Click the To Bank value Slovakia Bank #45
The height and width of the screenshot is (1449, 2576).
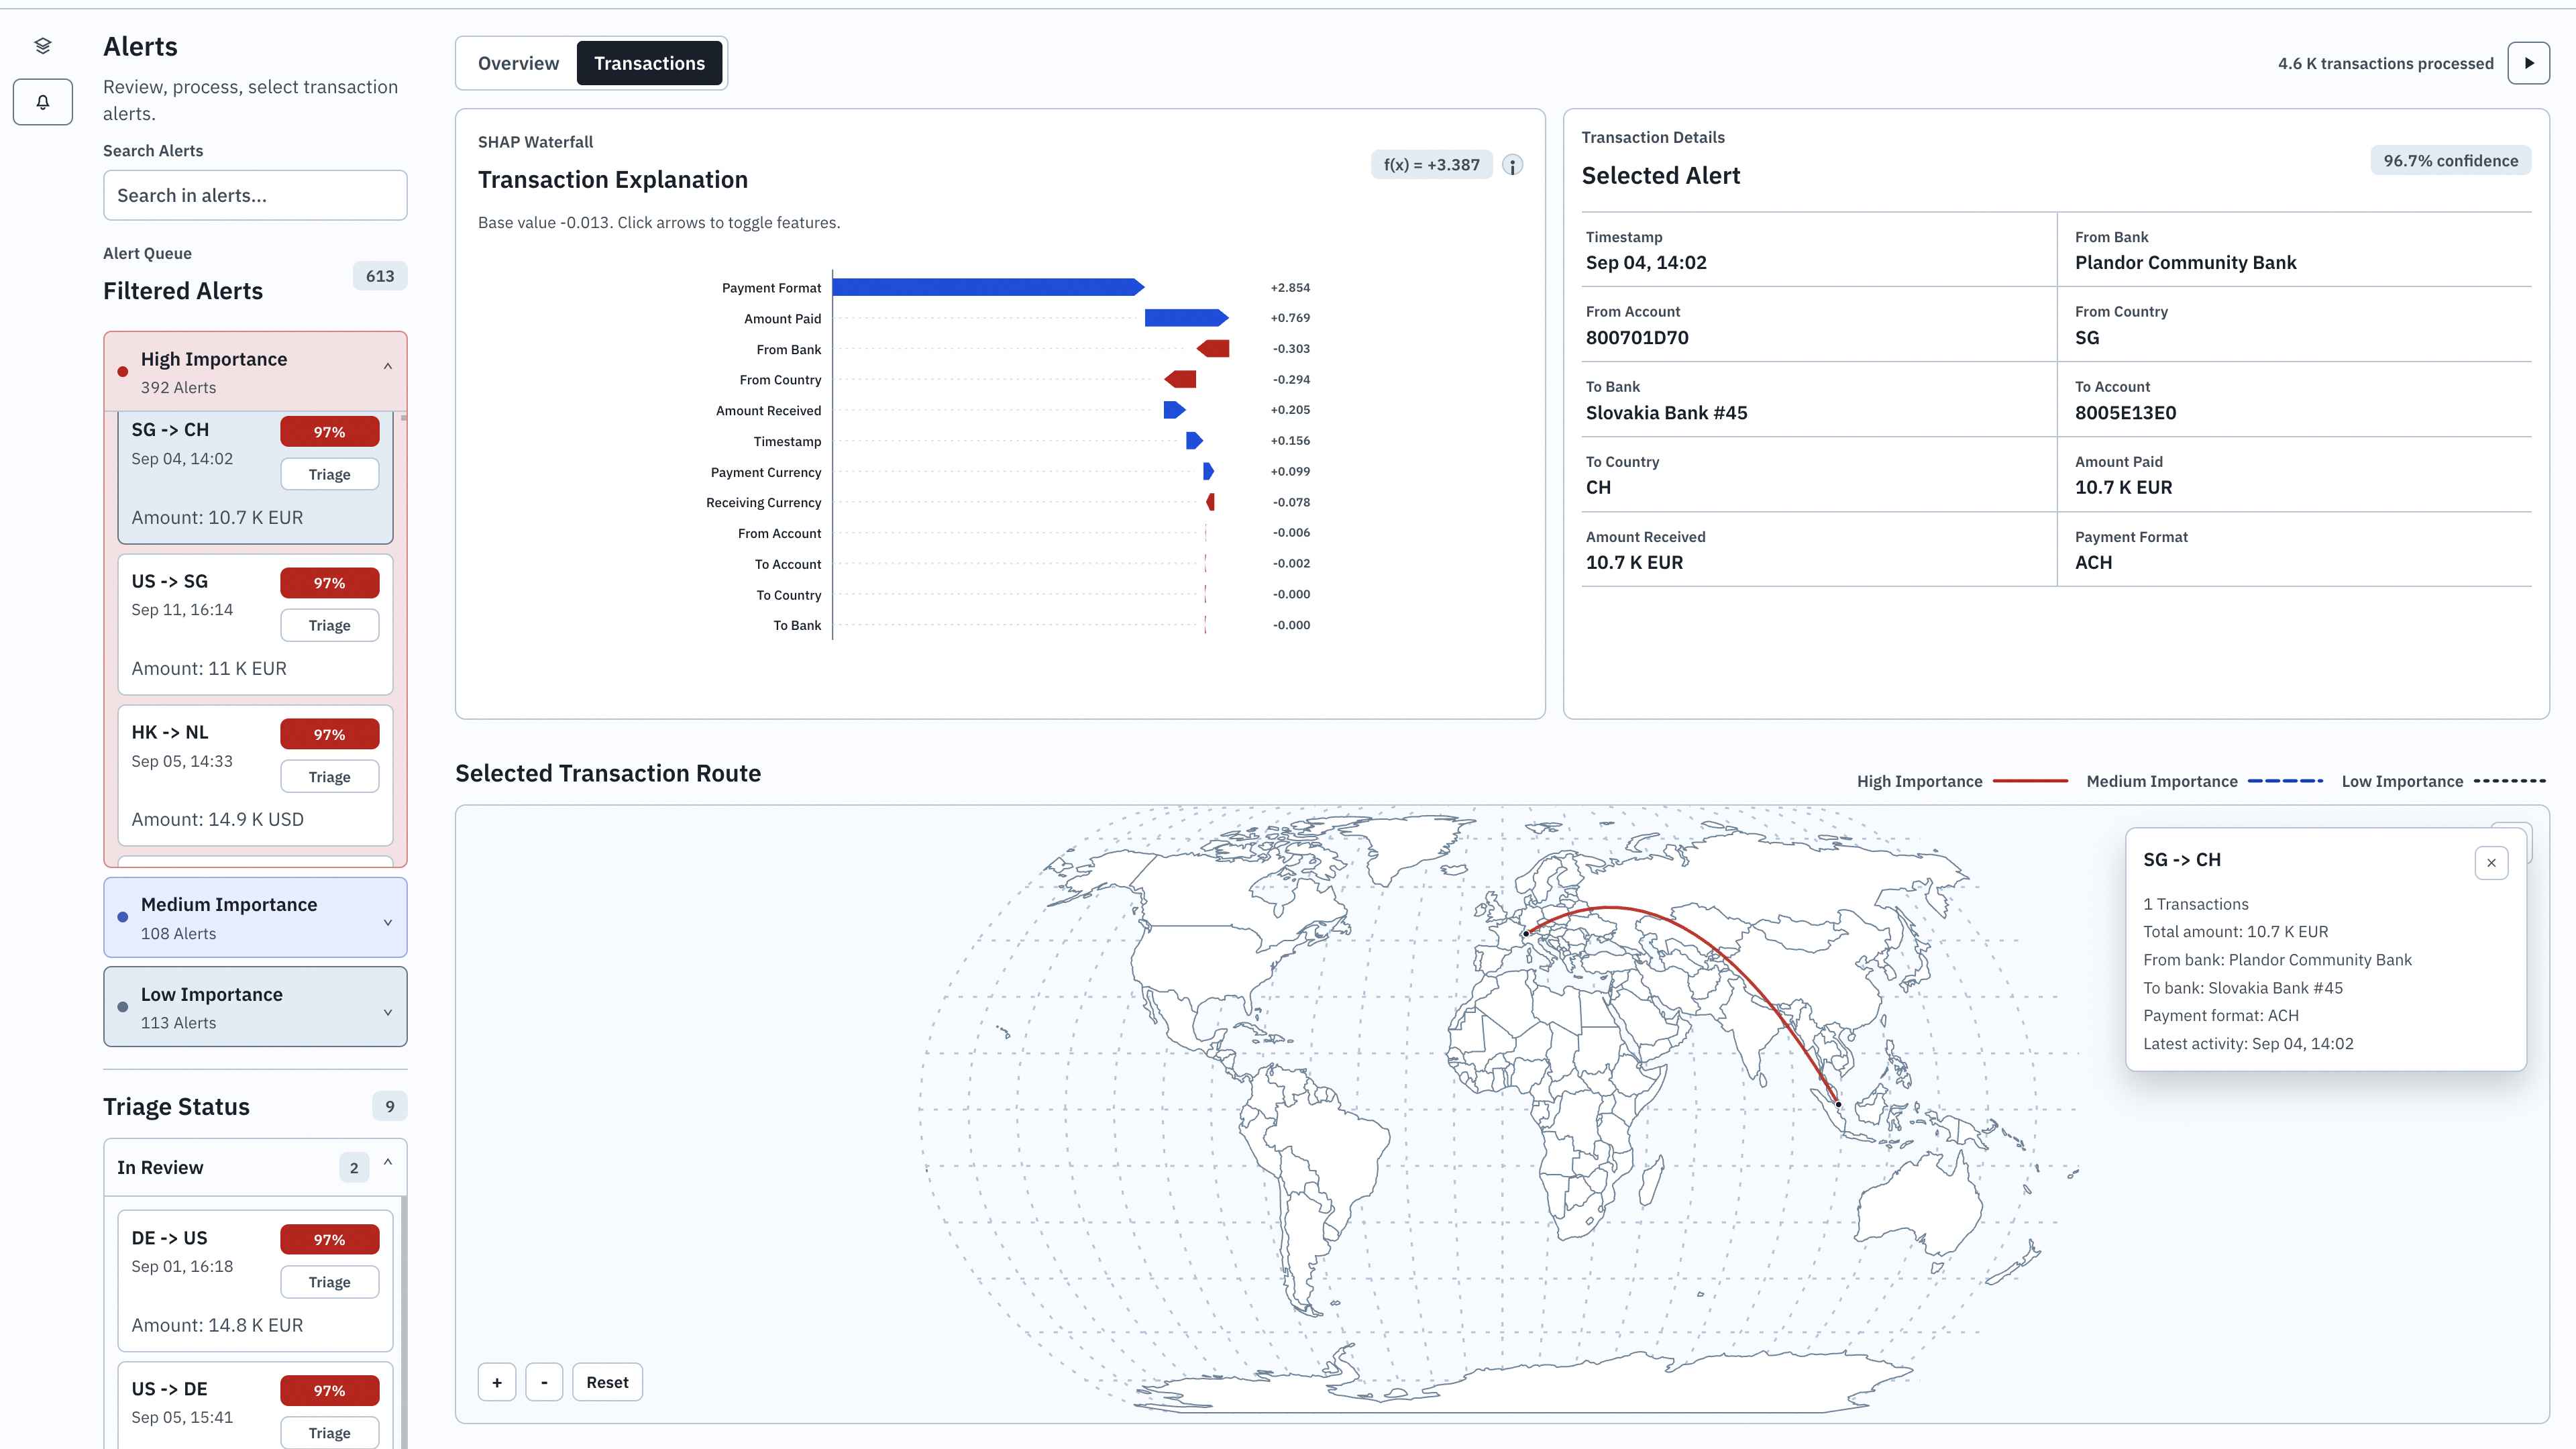1666,413
